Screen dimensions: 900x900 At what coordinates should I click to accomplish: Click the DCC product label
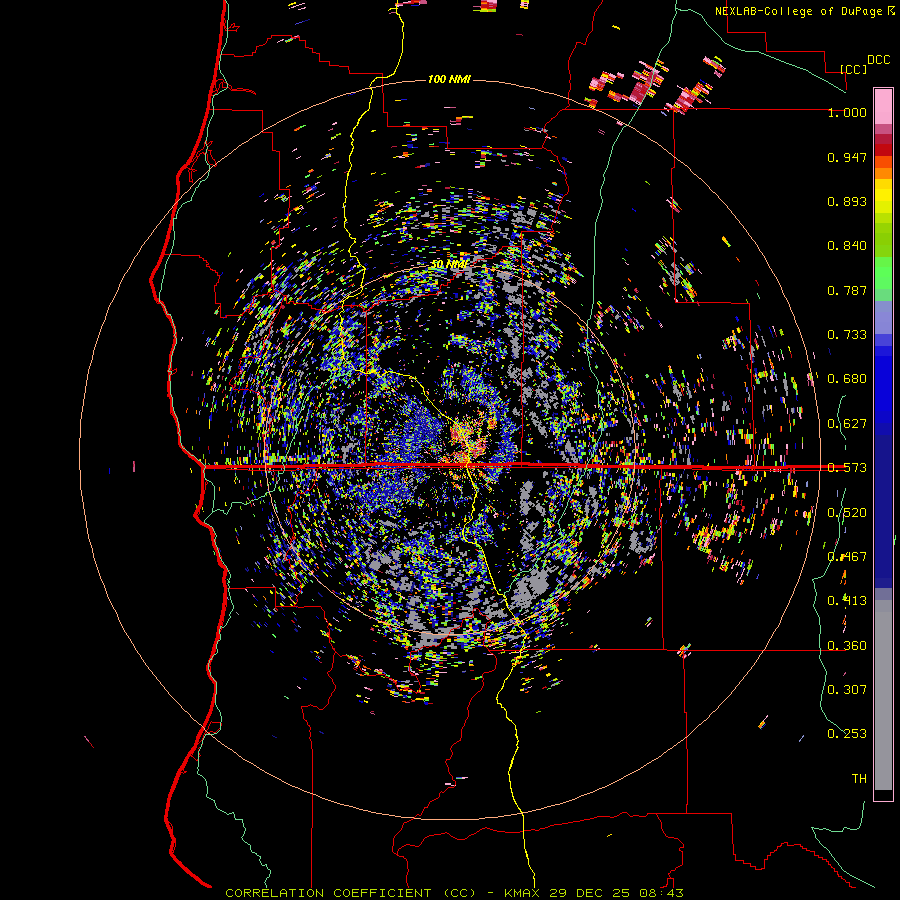pyautogui.click(x=878, y=60)
